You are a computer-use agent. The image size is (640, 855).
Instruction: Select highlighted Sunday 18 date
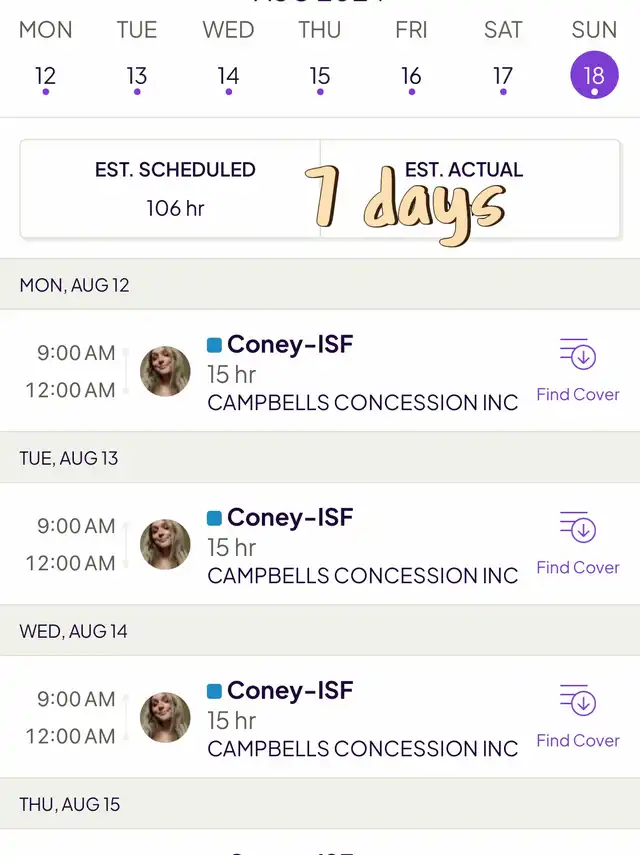click(594, 75)
